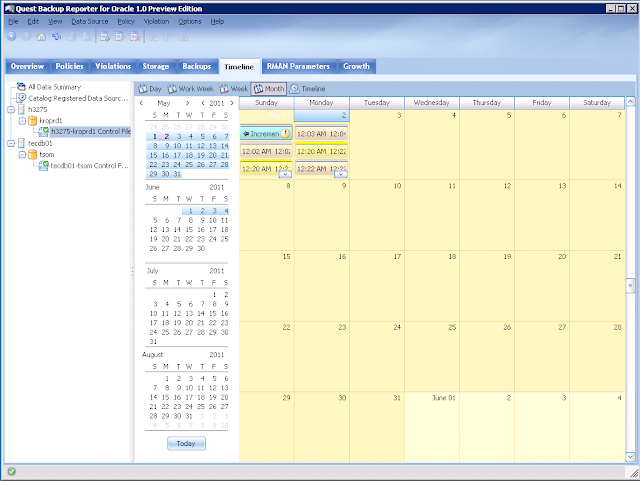Click Edit Data Source pencil icon
640x481 pixels.
coord(120,37)
